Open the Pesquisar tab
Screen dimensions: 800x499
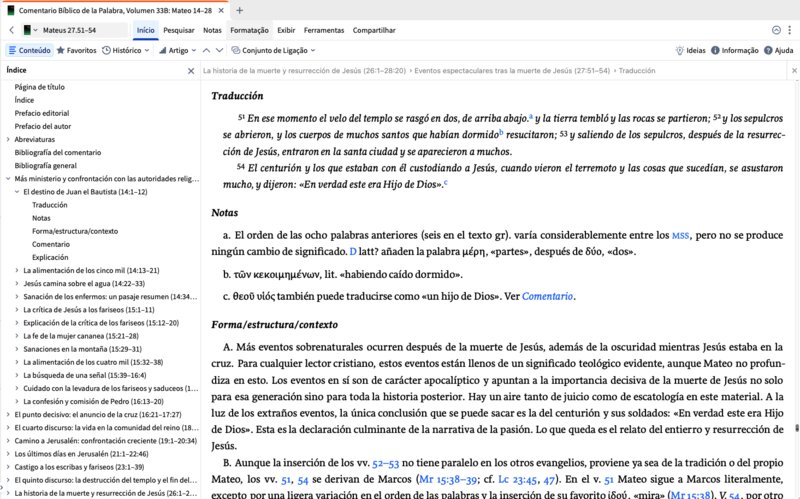click(179, 30)
